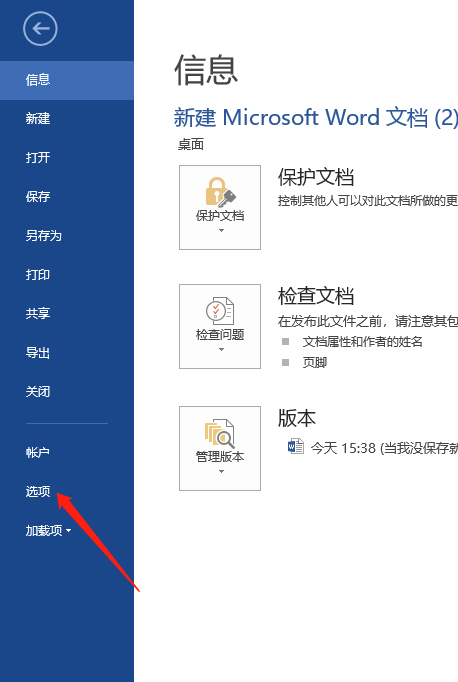This screenshot has width=458, height=682.
Task: Click the back arrow circle icon
Action: pyautogui.click(x=40, y=29)
